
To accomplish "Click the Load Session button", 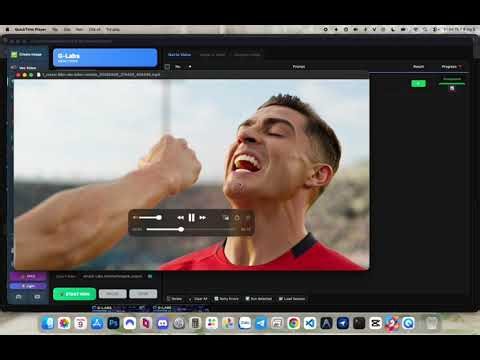I will pyautogui.click(x=292, y=299).
